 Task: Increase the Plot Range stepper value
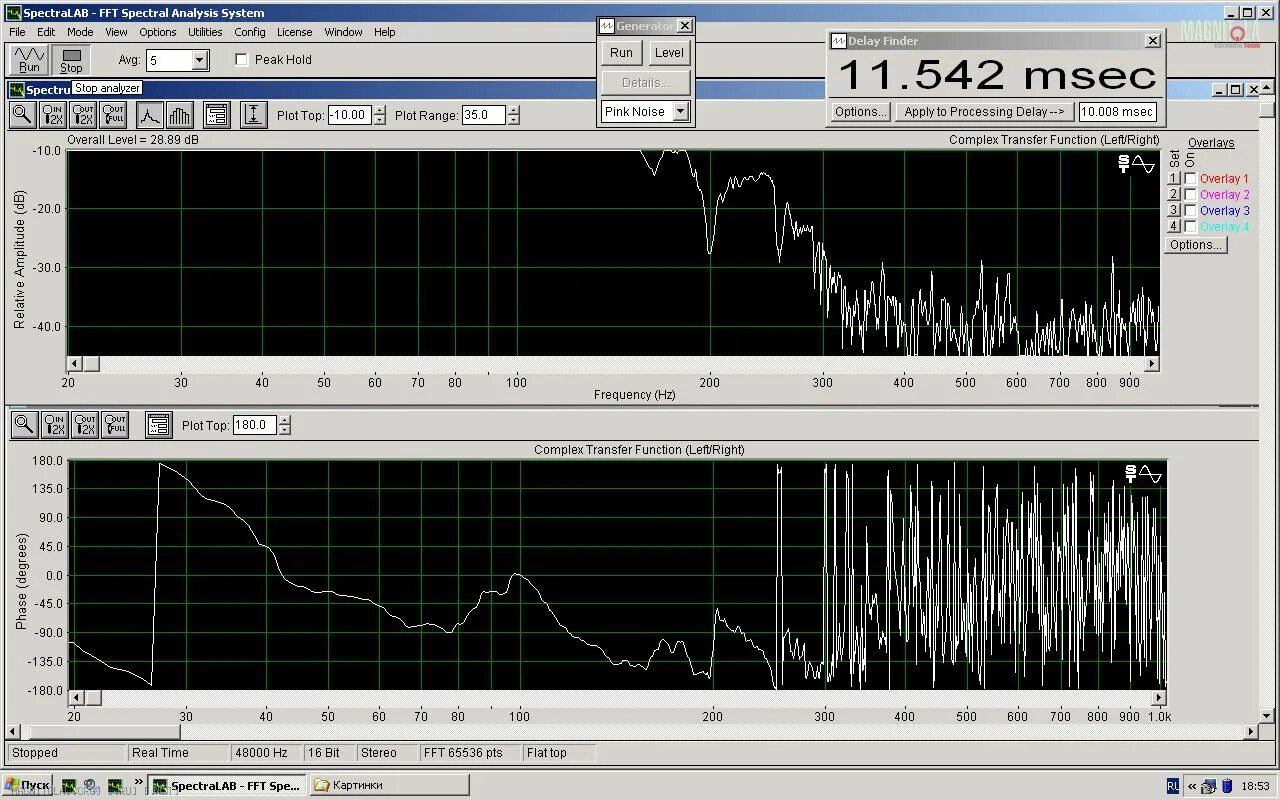pyautogui.click(x=513, y=110)
